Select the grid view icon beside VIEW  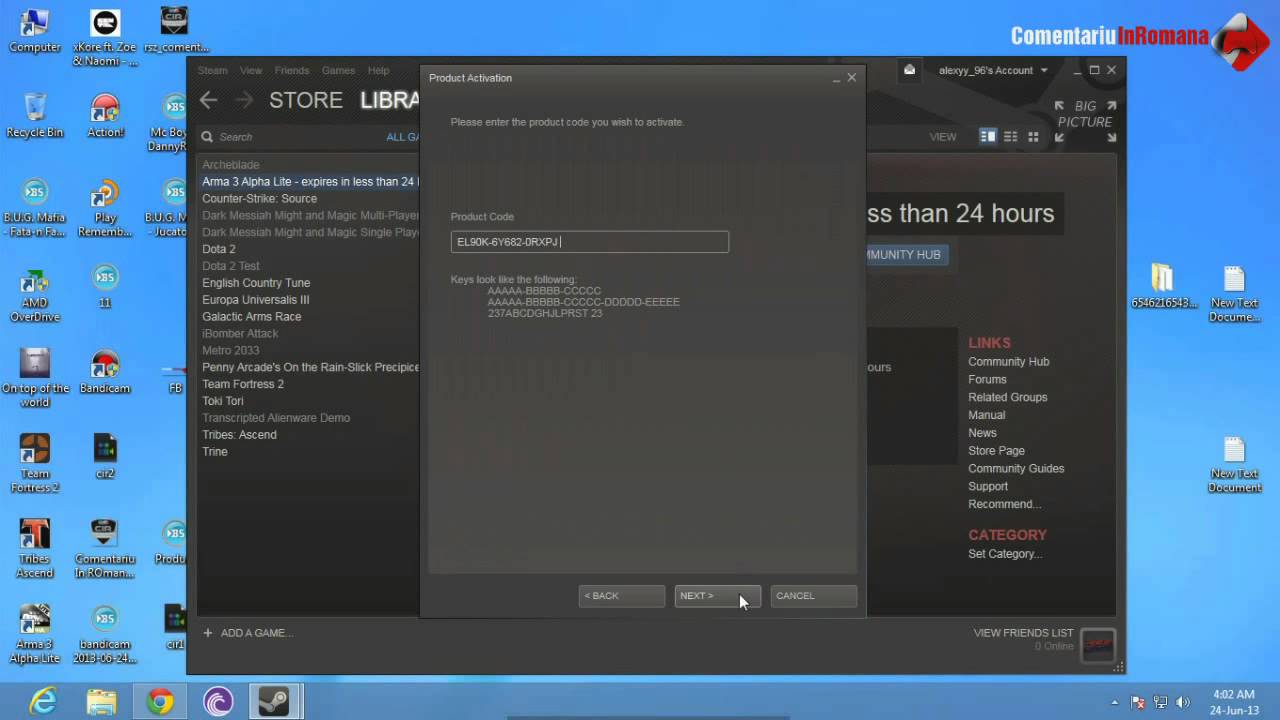point(1033,137)
